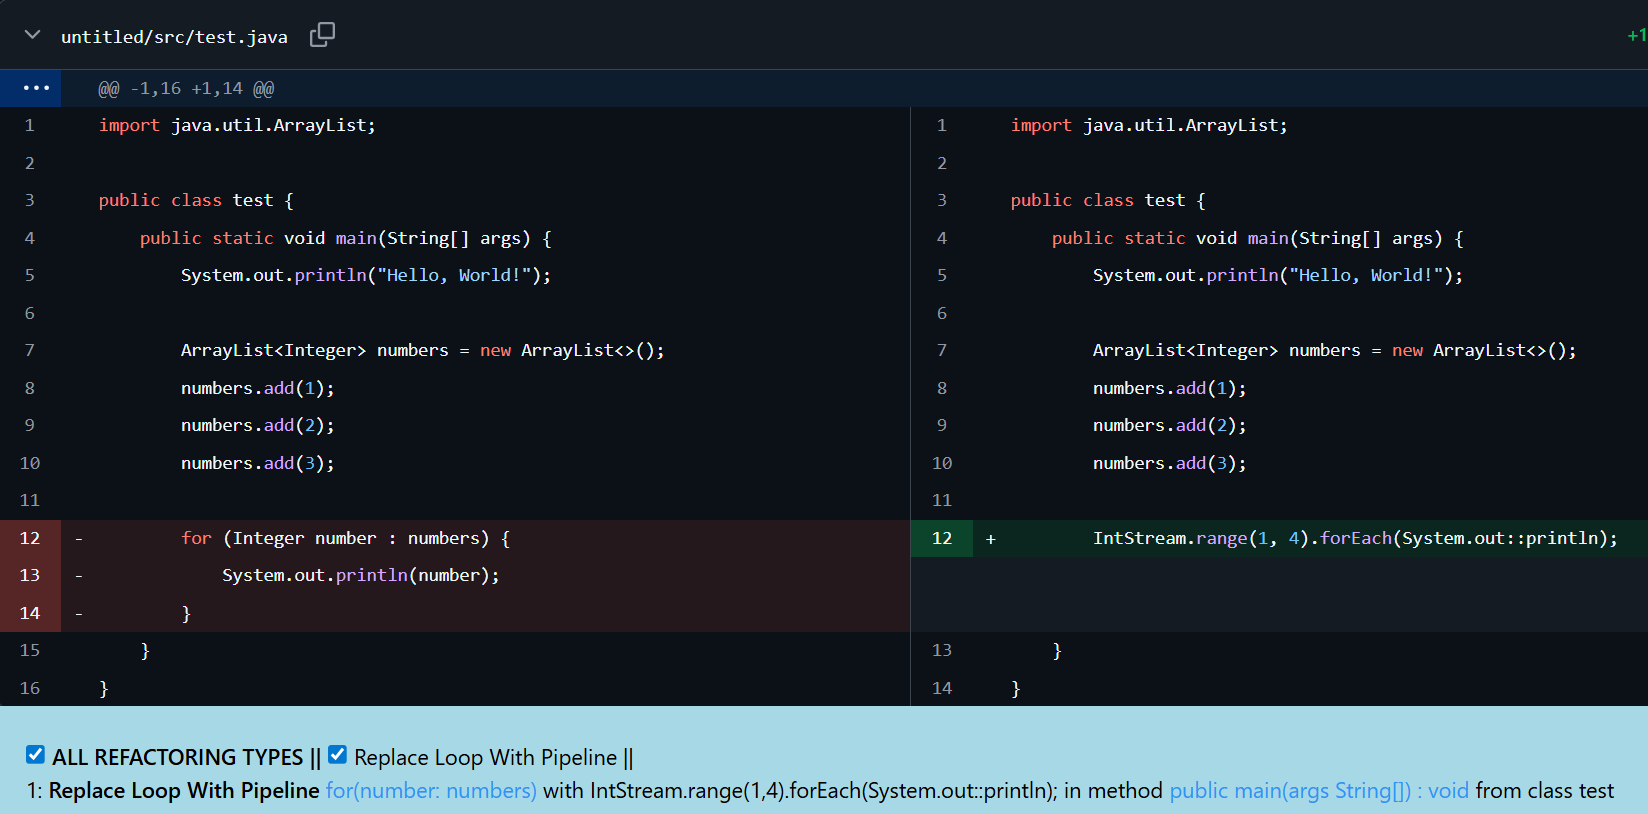Image resolution: width=1648 pixels, height=814 pixels.
Task: Expand hidden lines with the ellipsis button
Action: 36,88
